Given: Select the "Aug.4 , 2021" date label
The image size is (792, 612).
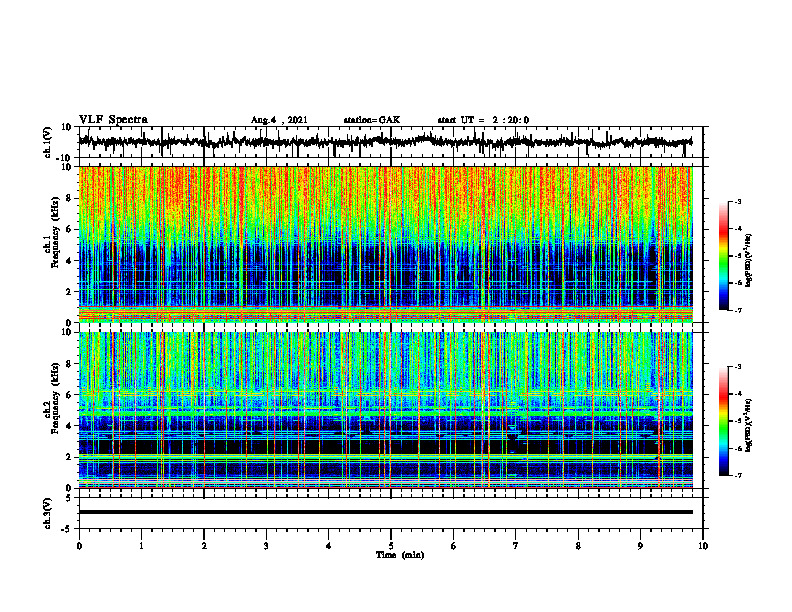Looking at the screenshot, I should coord(279,120).
